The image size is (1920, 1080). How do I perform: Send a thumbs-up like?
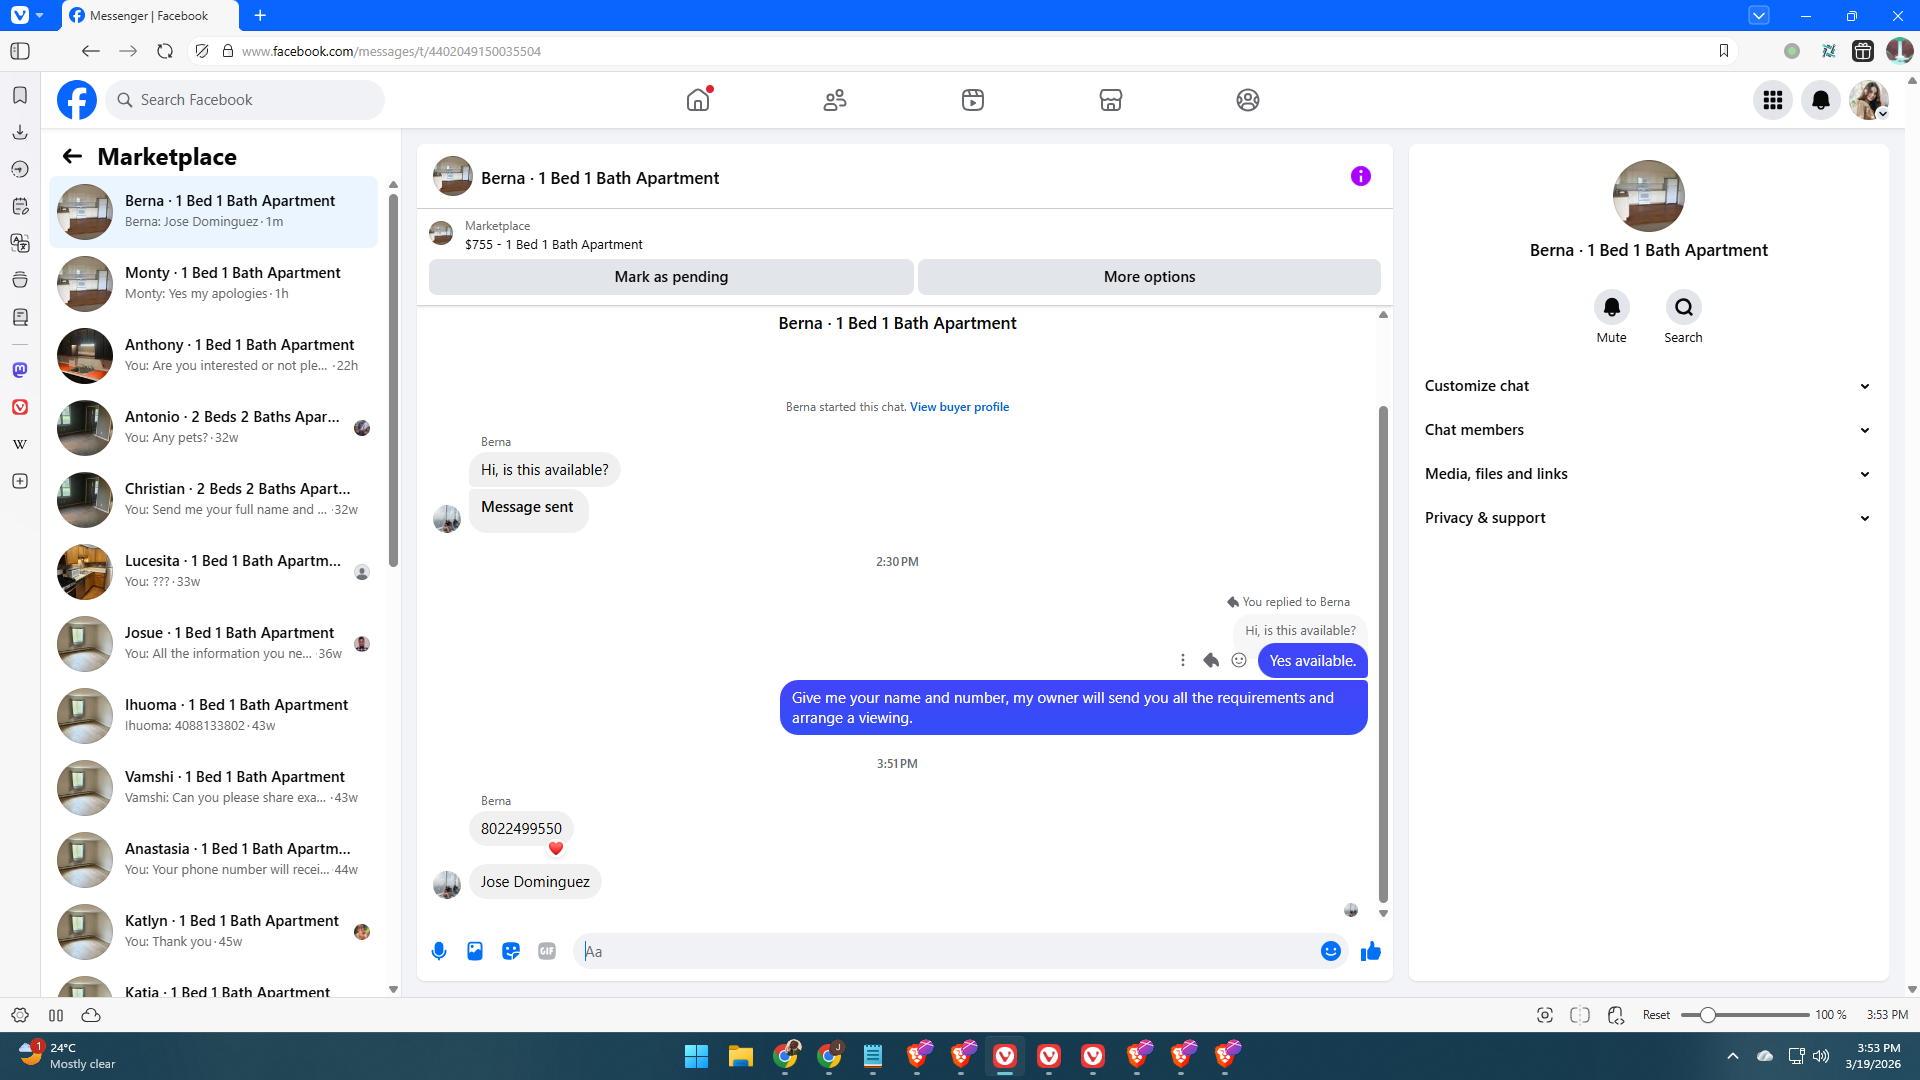pyautogui.click(x=1371, y=951)
